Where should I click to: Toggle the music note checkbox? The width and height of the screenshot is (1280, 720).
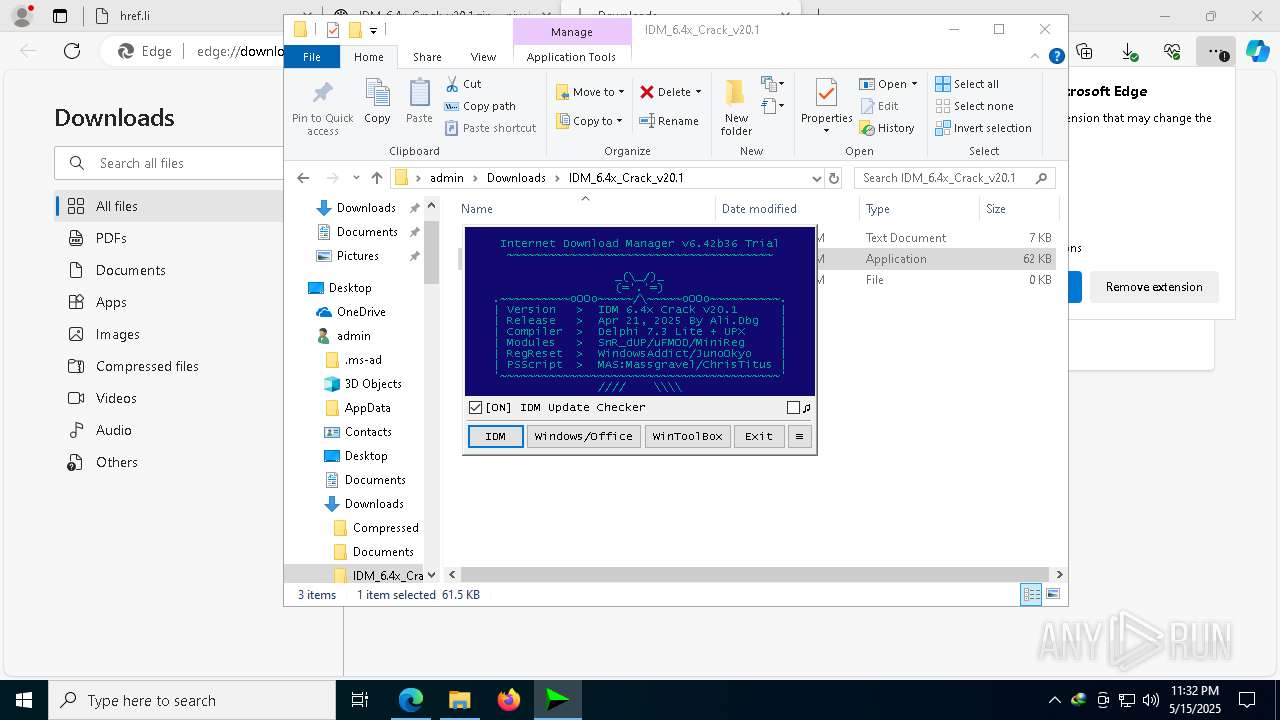(x=793, y=407)
